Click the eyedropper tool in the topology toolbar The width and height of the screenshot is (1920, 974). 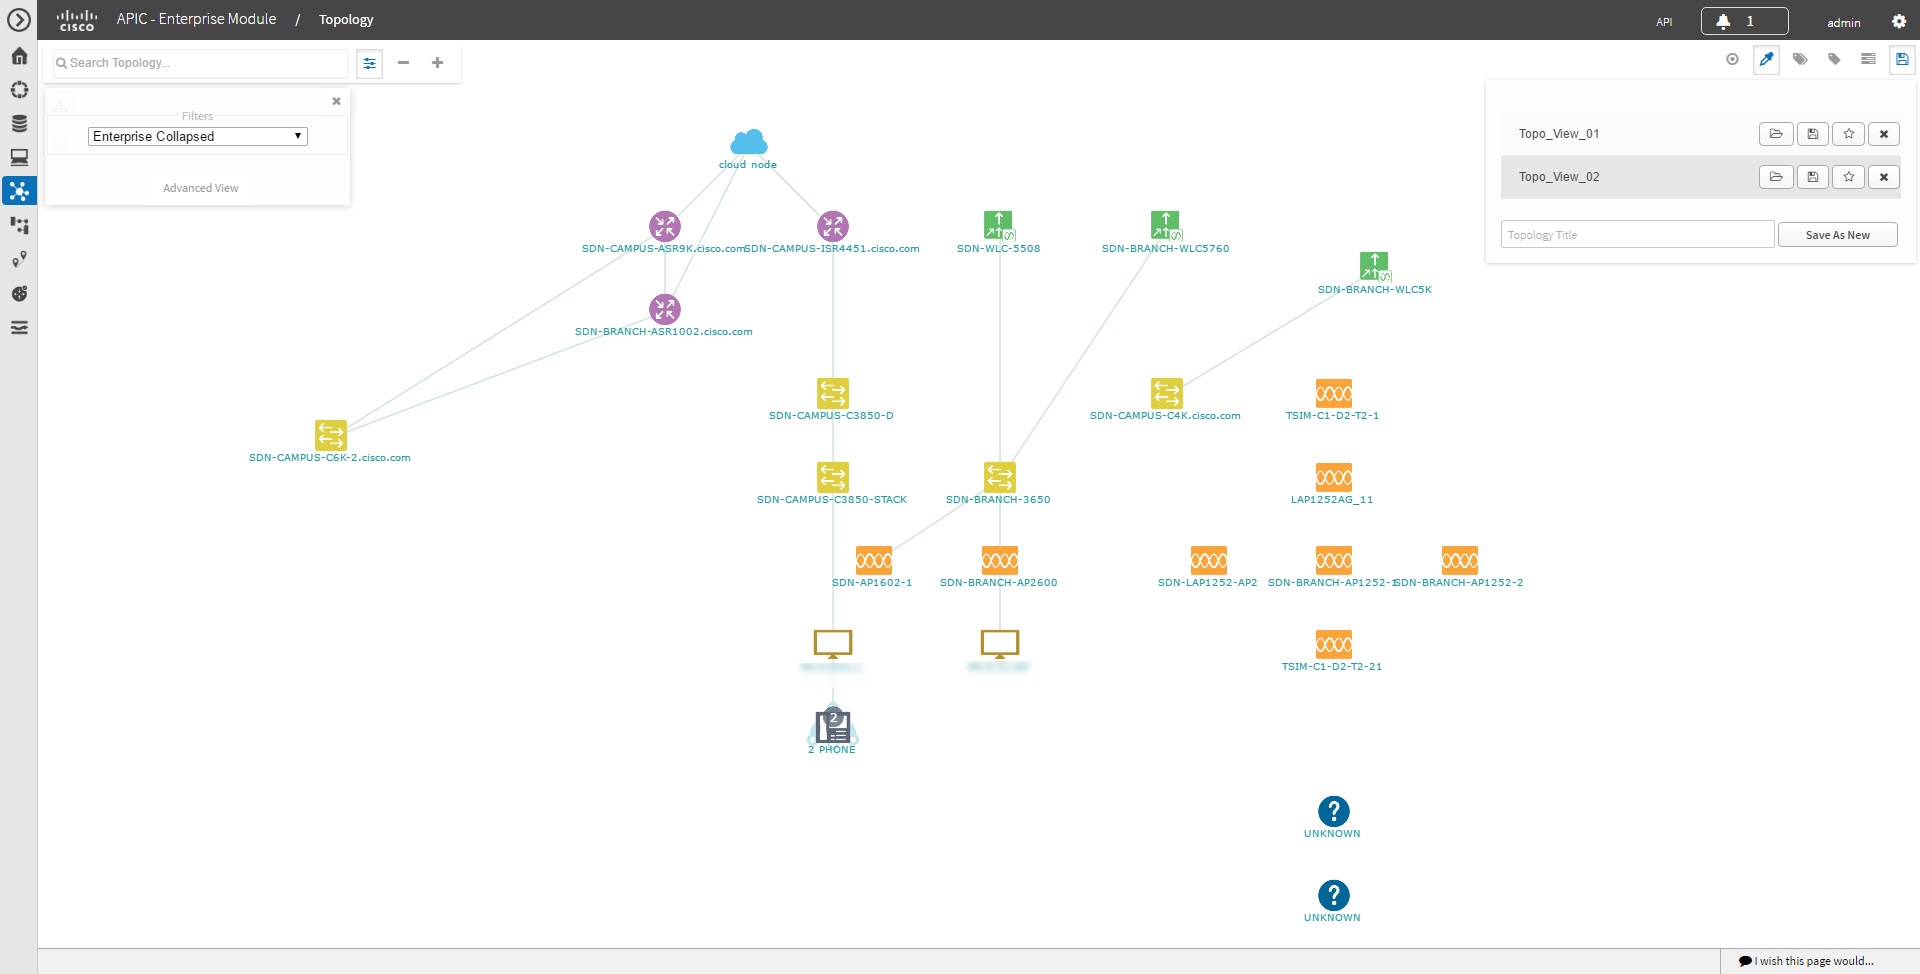point(1766,59)
